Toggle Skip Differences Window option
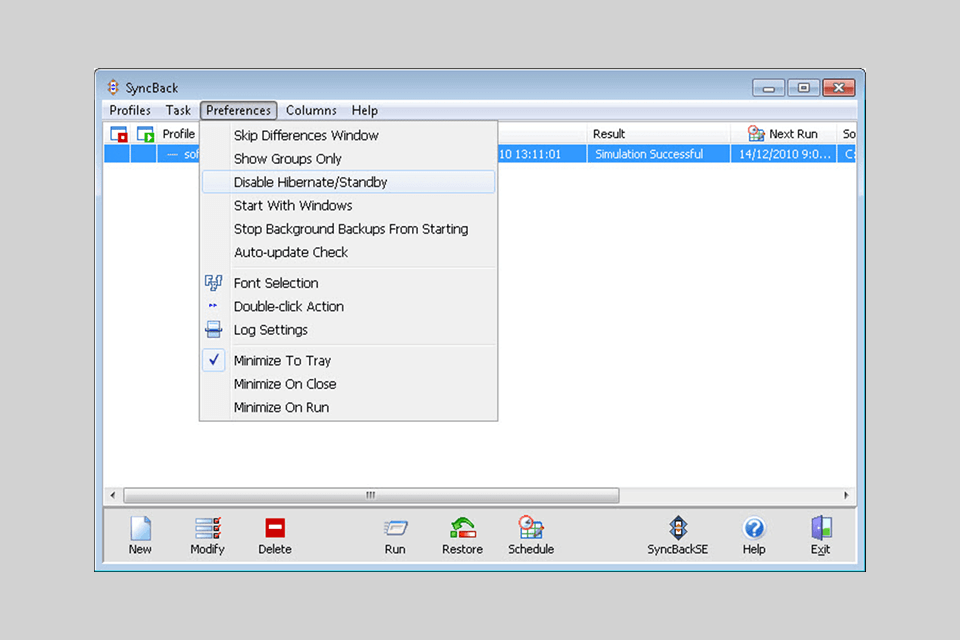This screenshot has width=960, height=640. (x=348, y=135)
